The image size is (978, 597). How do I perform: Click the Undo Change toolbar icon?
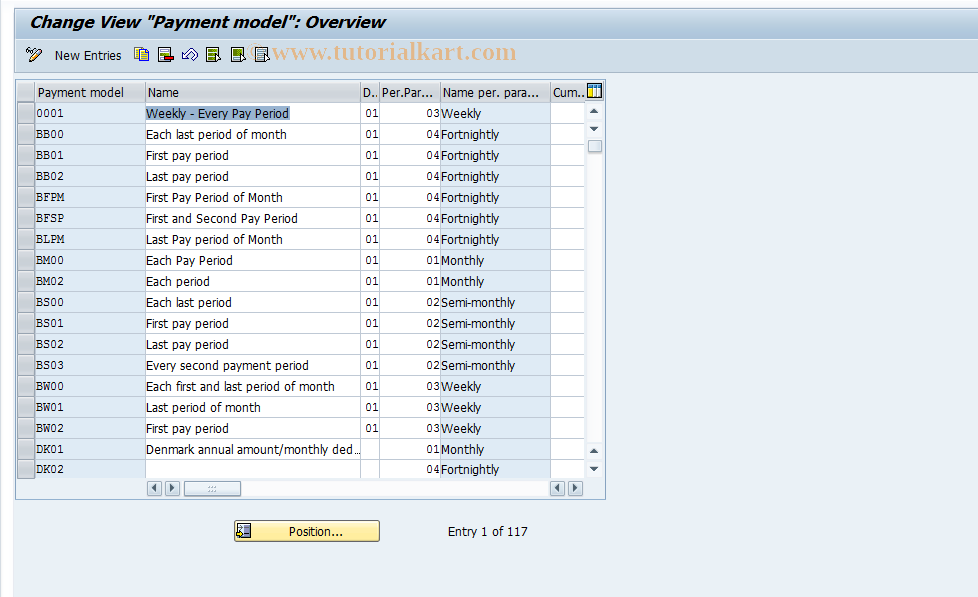coord(190,55)
